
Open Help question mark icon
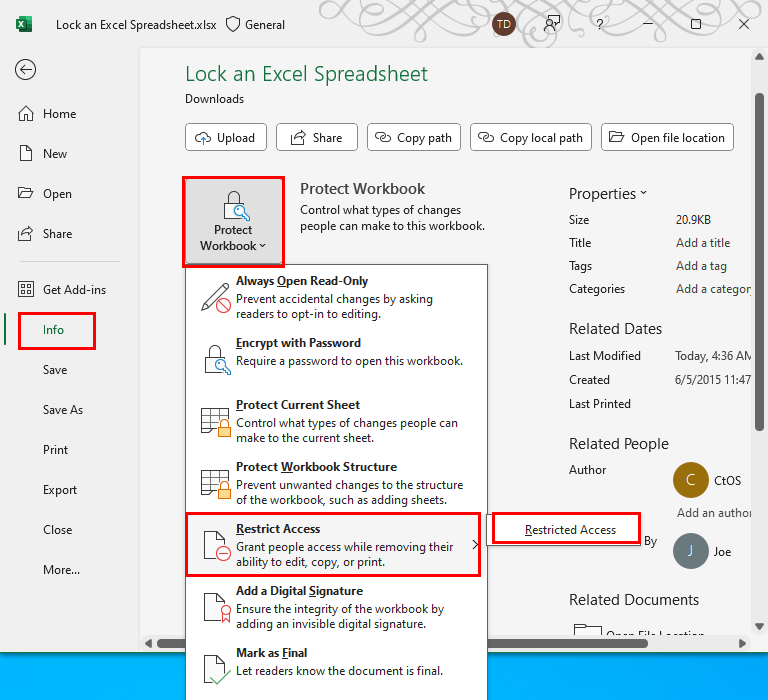600,24
